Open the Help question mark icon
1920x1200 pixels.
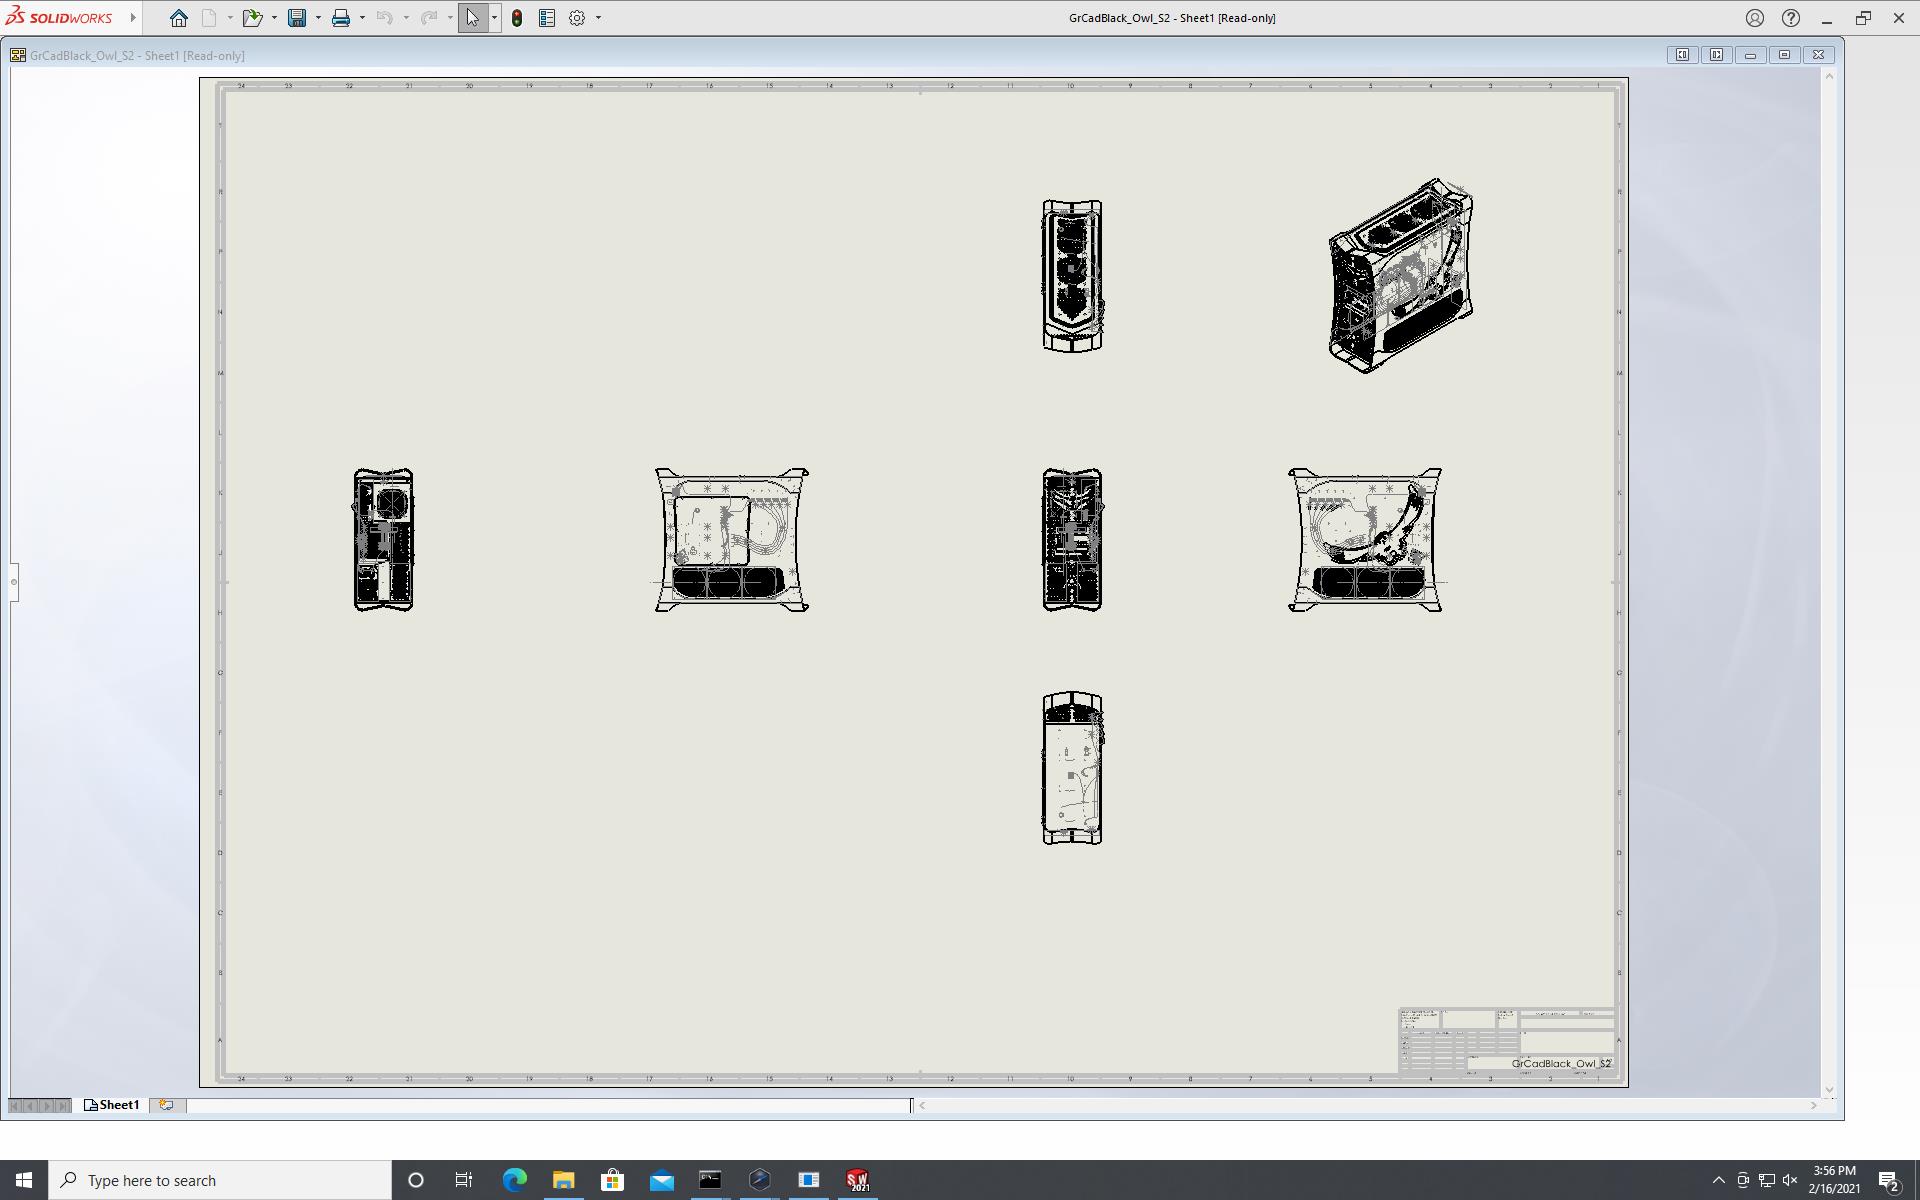tap(1790, 18)
